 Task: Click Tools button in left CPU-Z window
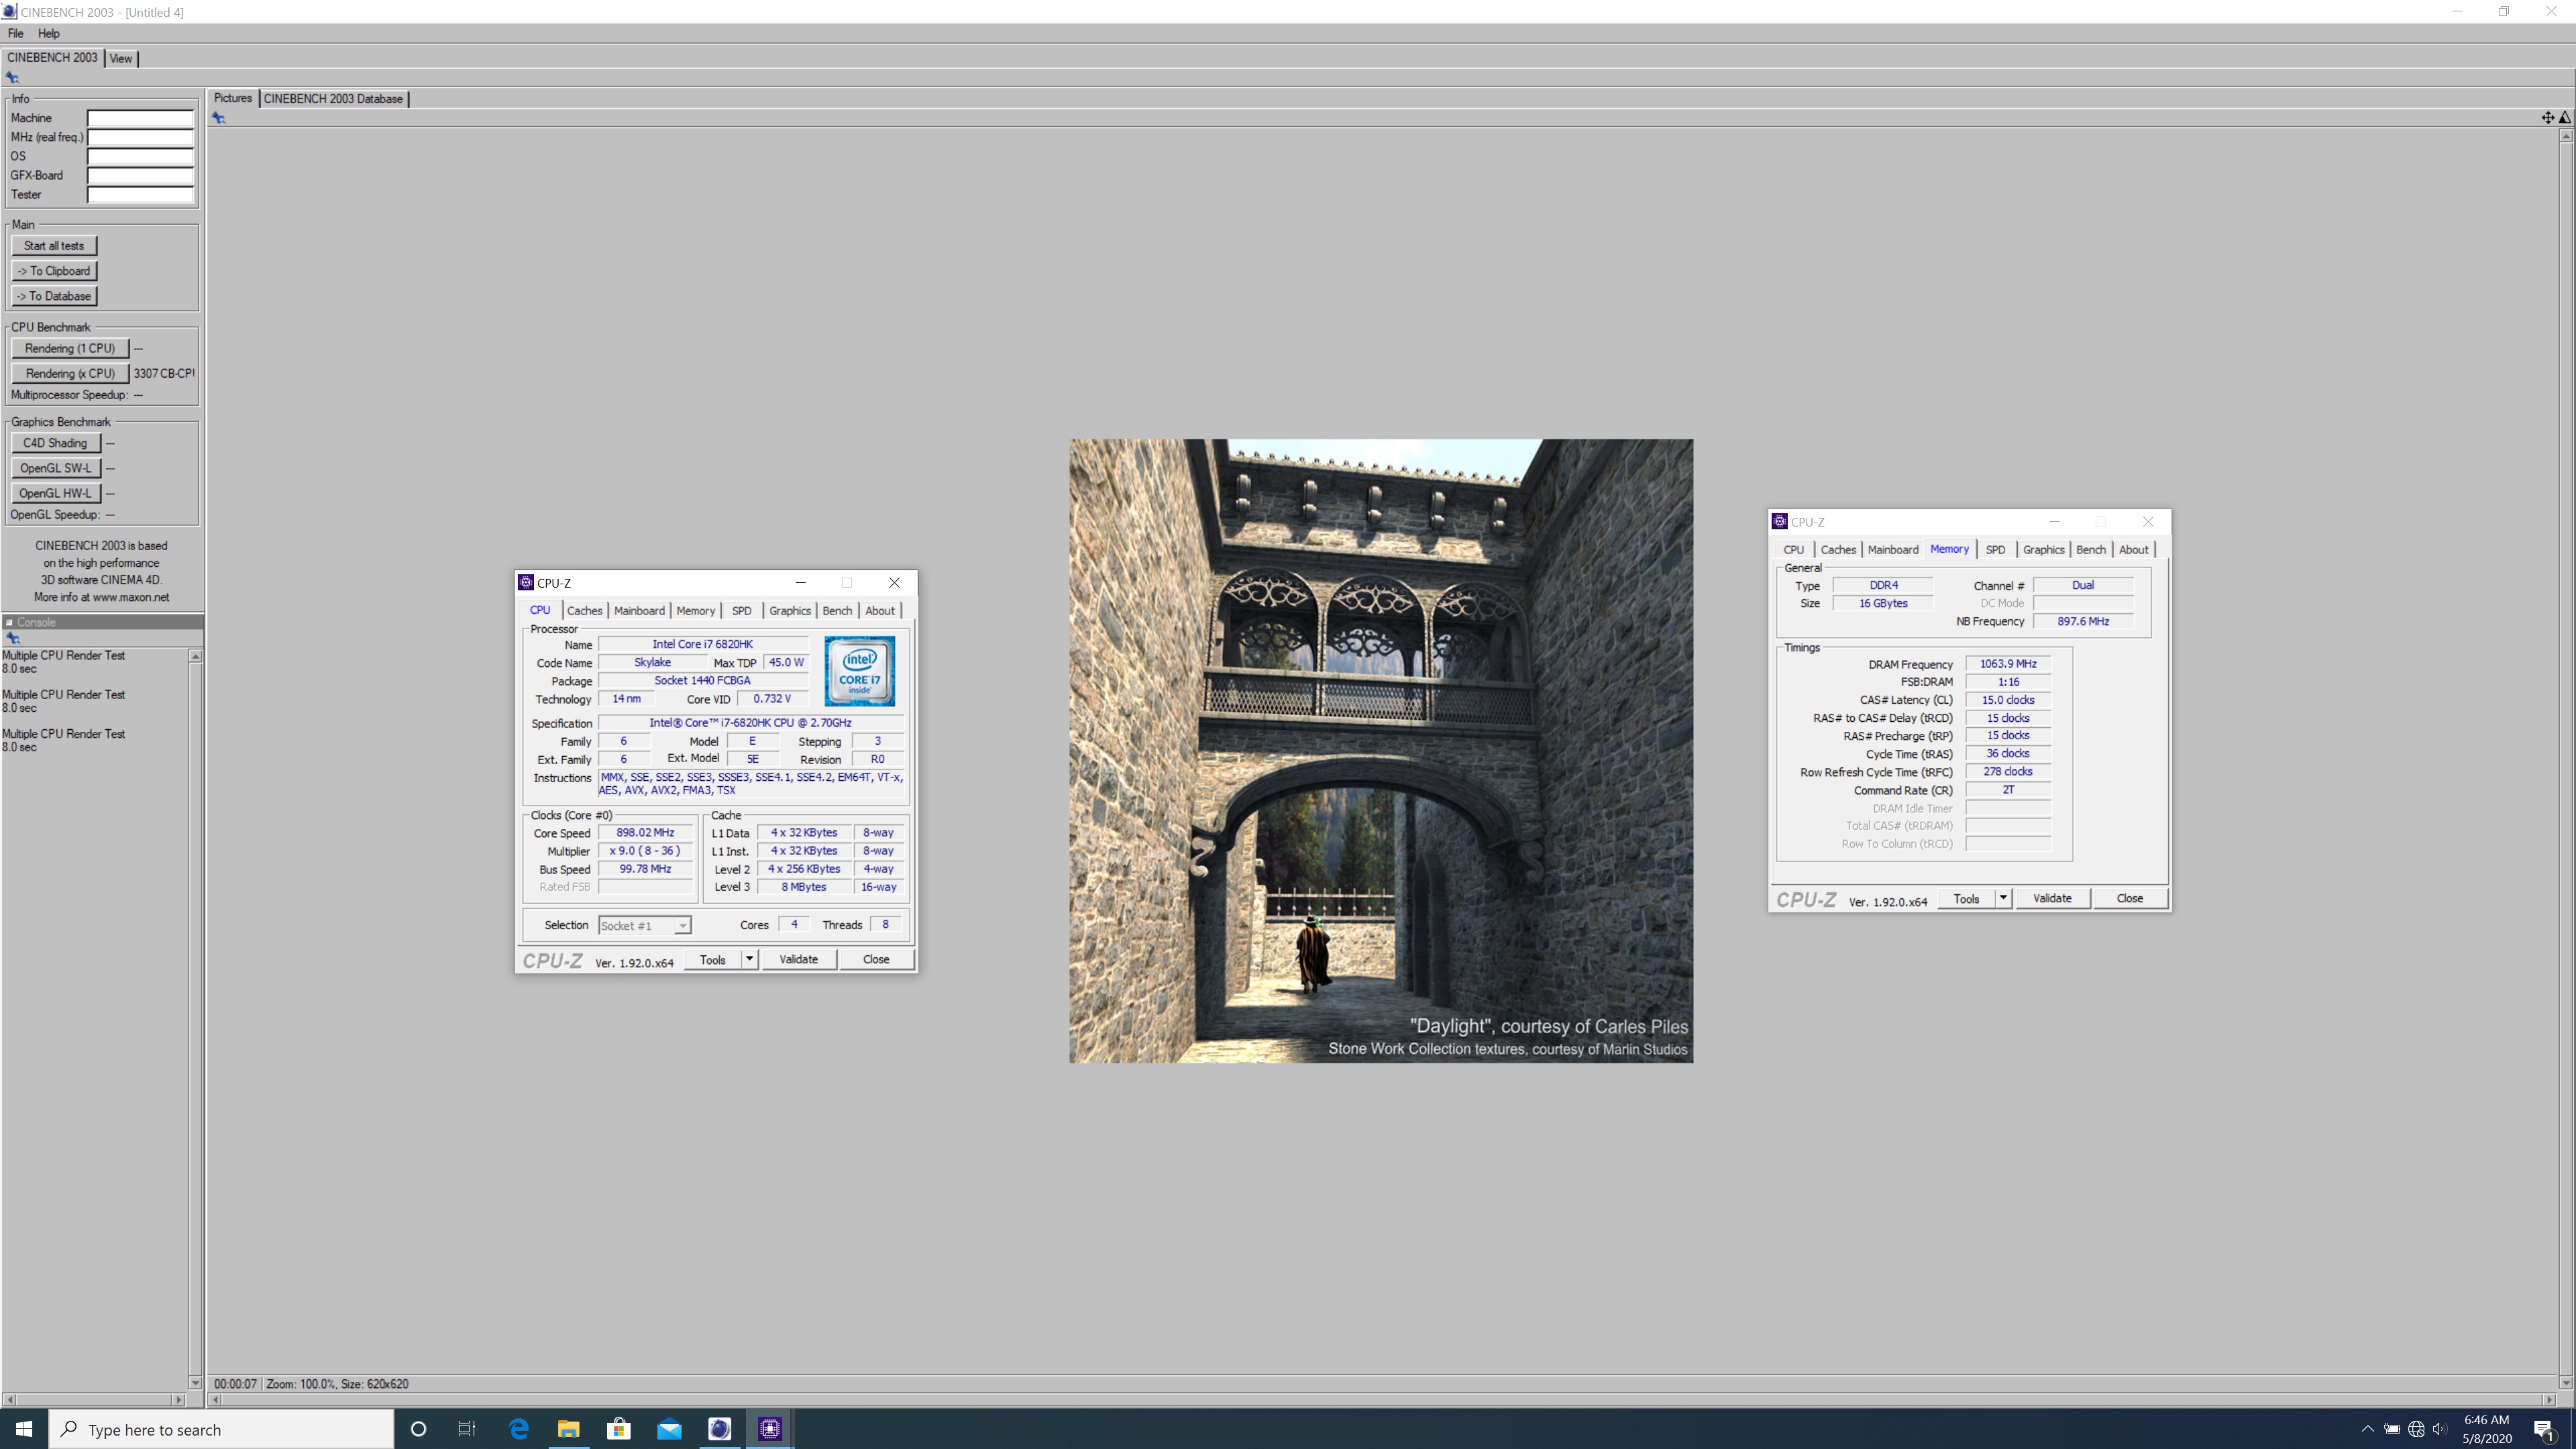coord(712,960)
